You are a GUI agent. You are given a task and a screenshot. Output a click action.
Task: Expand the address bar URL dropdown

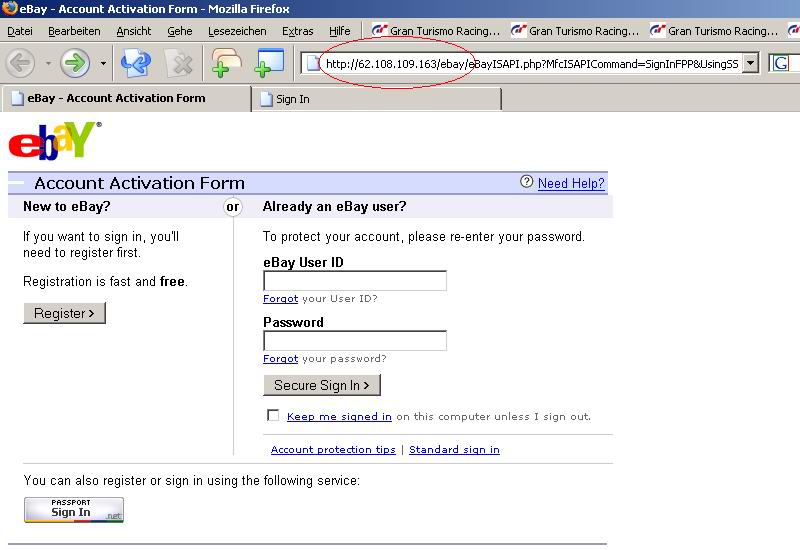[x=750, y=63]
